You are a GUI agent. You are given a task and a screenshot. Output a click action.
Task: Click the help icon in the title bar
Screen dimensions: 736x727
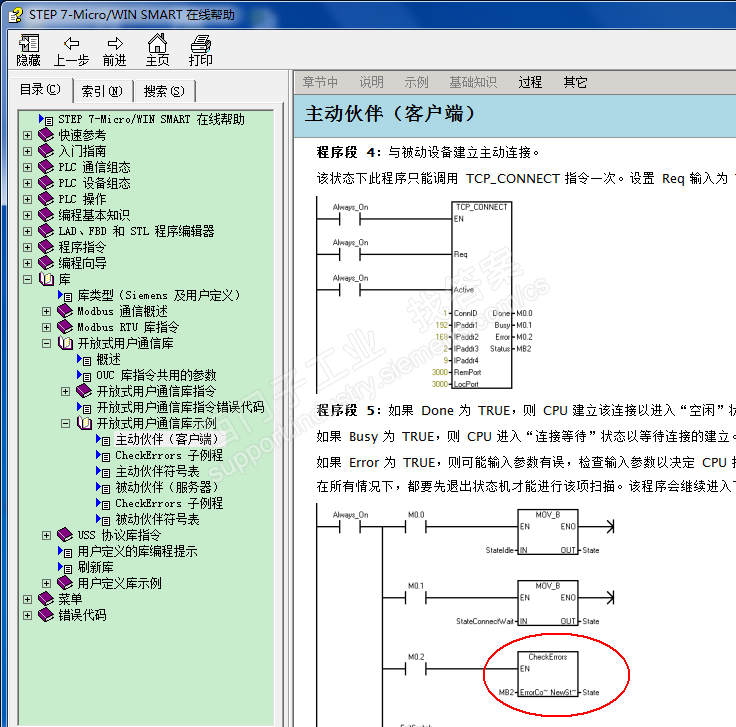click(15, 15)
